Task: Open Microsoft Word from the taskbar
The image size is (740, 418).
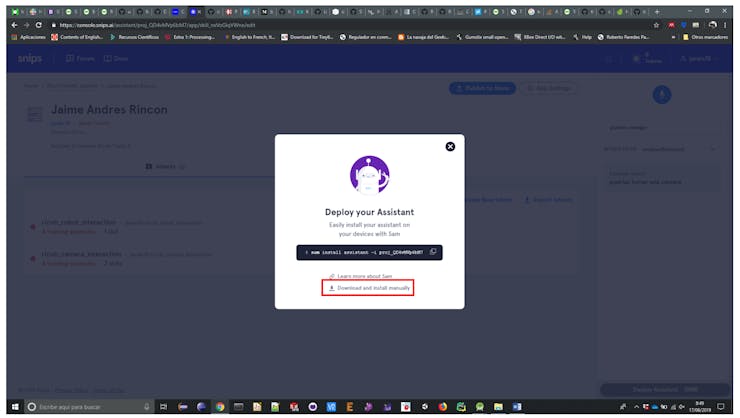Action: (x=517, y=407)
